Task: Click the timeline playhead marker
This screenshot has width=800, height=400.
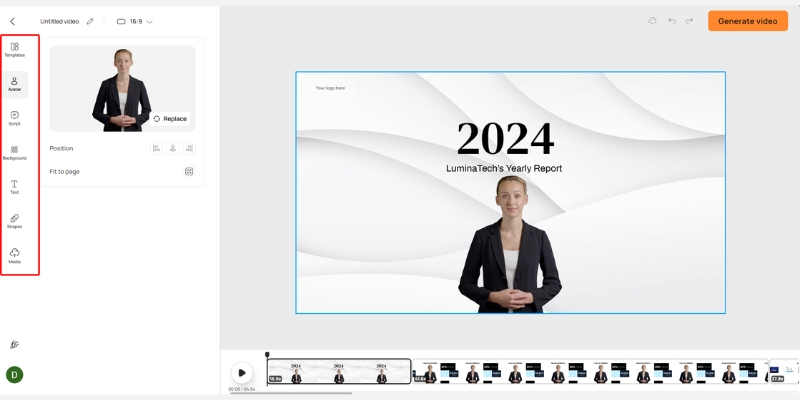Action: point(267,355)
